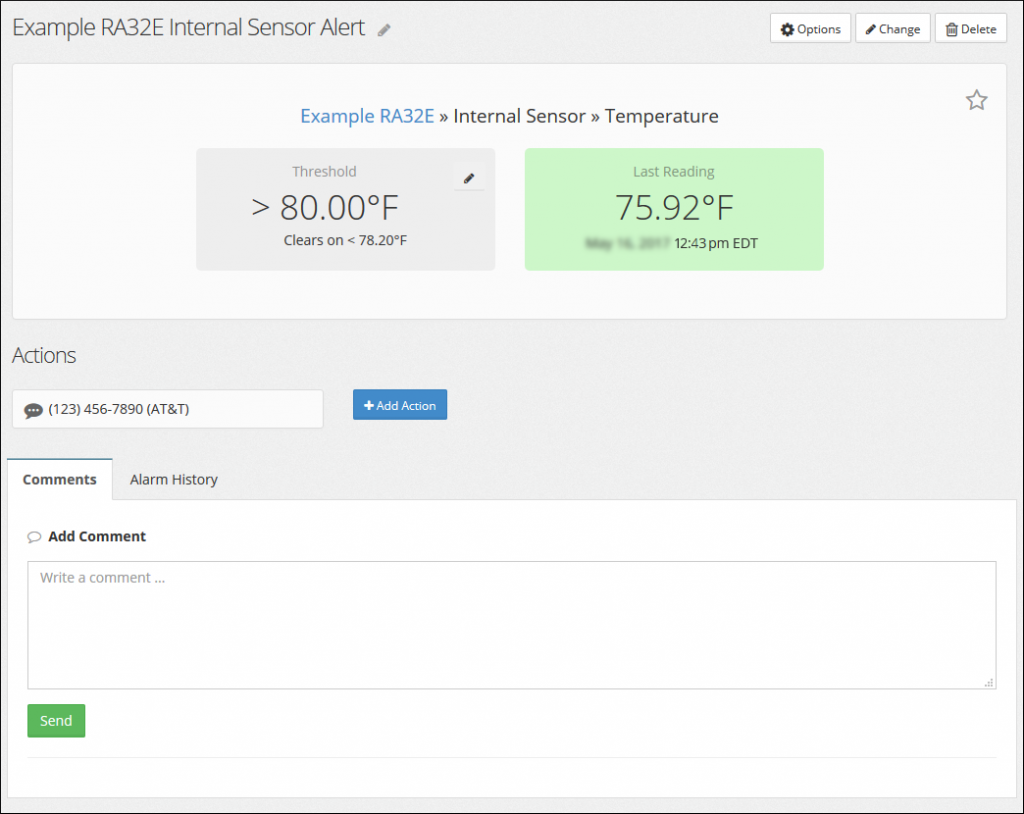Click the Delete button
The height and width of the screenshot is (814, 1024).
pyautogui.click(x=970, y=28)
